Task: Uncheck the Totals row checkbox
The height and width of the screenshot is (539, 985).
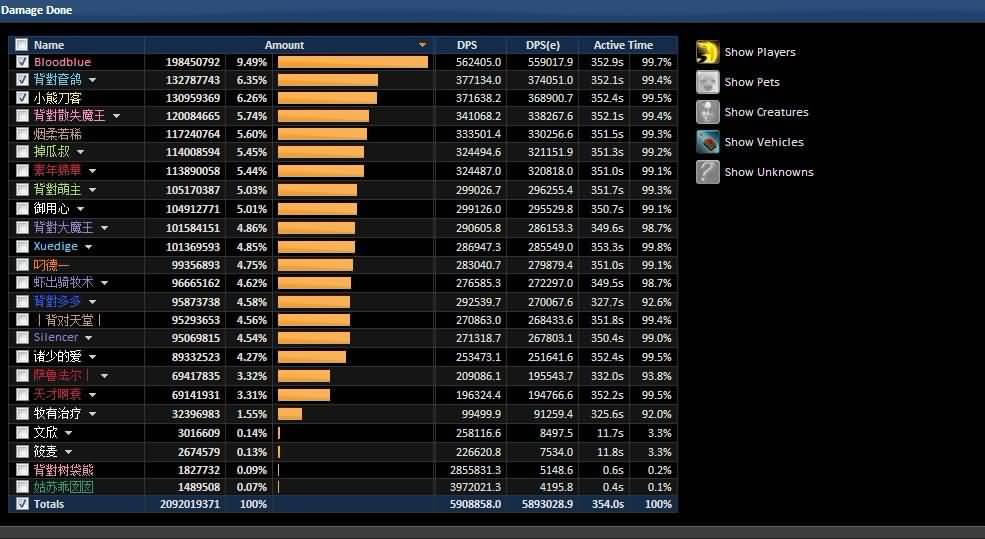Action: click(22, 504)
